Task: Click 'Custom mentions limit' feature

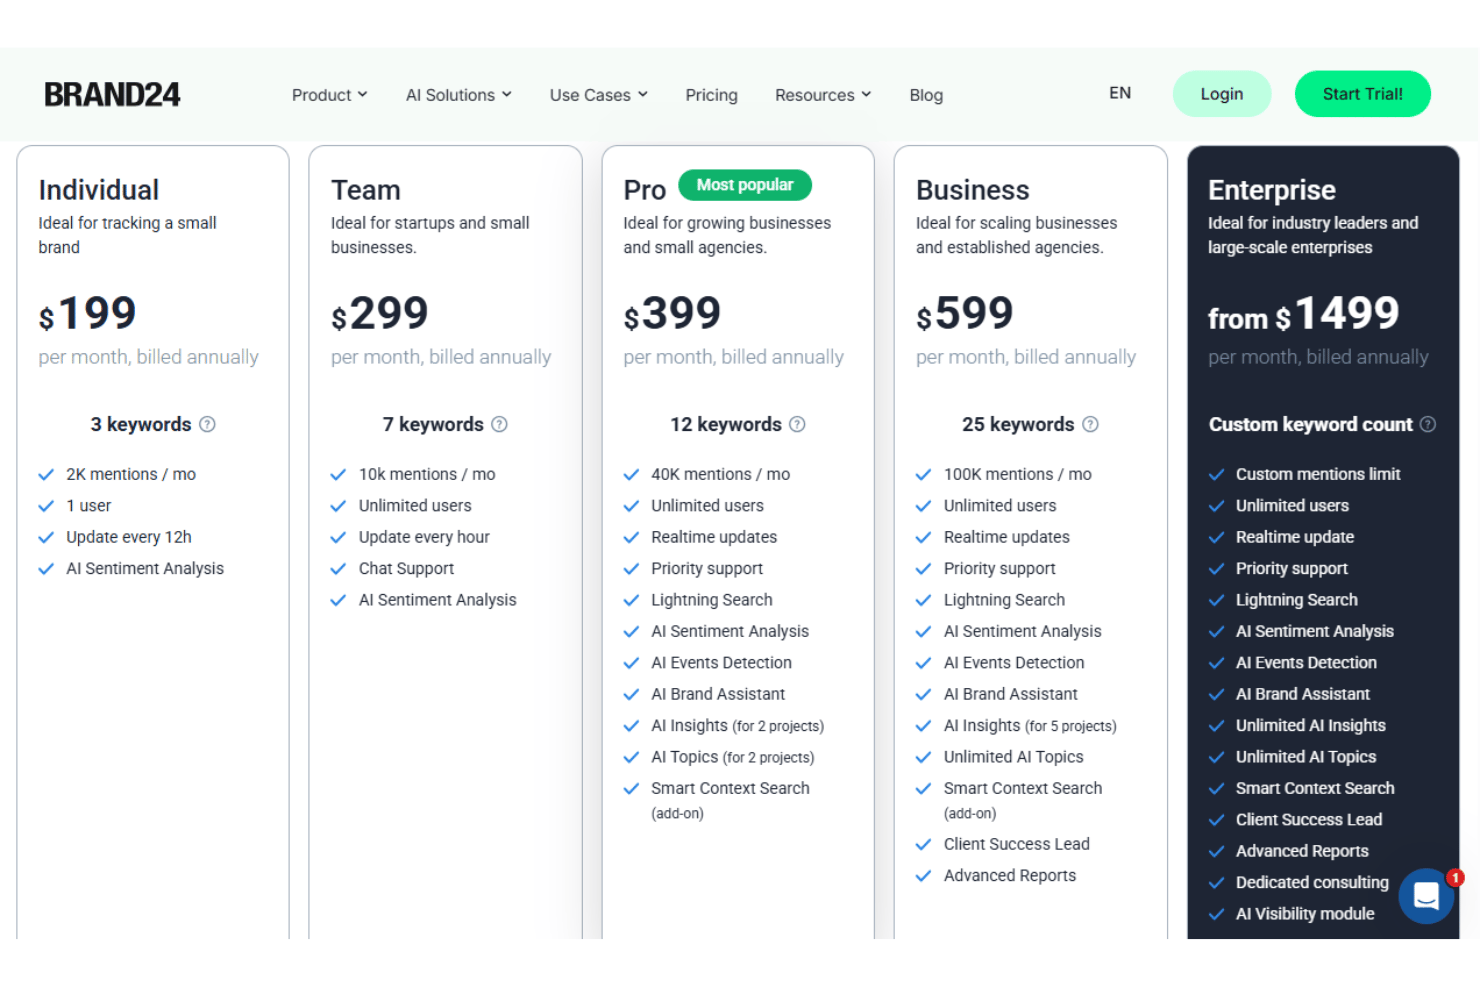Action: pos(1318,474)
